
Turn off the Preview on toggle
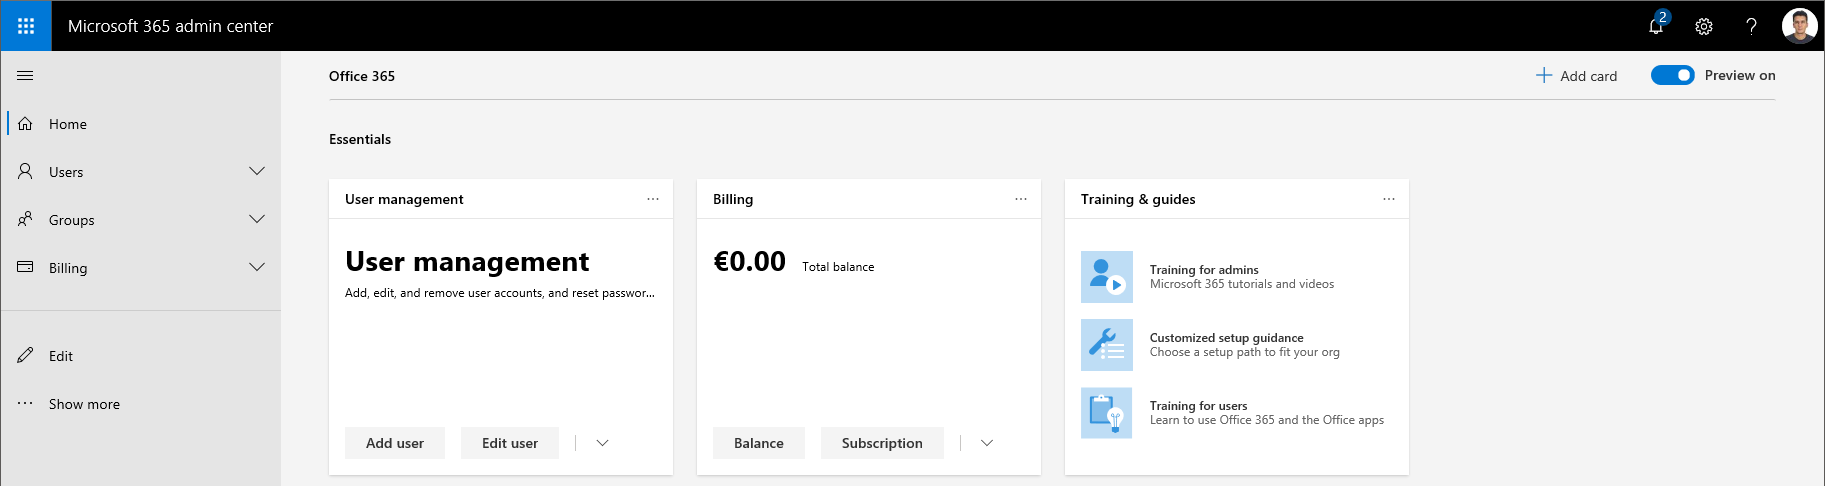1672,75
